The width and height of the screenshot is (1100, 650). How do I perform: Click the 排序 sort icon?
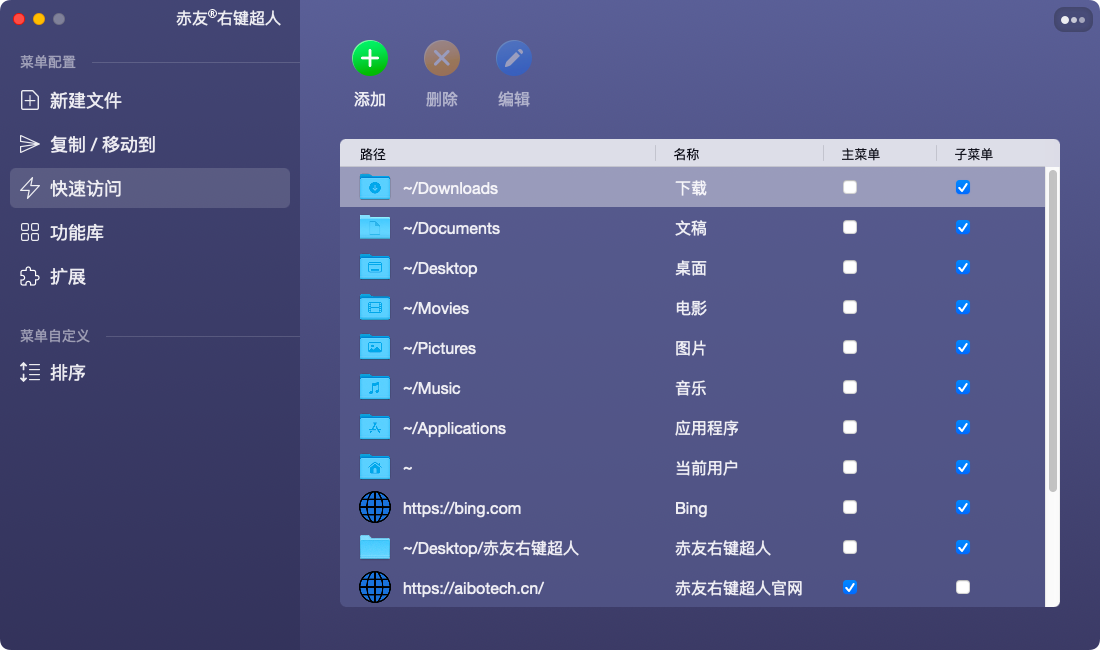29,372
